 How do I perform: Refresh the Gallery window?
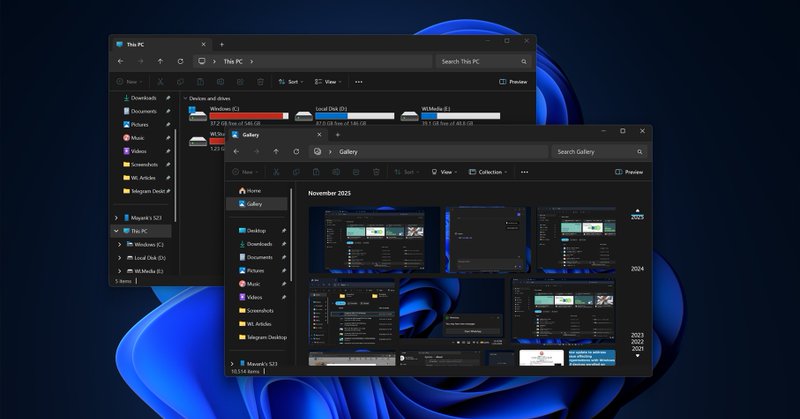point(296,152)
